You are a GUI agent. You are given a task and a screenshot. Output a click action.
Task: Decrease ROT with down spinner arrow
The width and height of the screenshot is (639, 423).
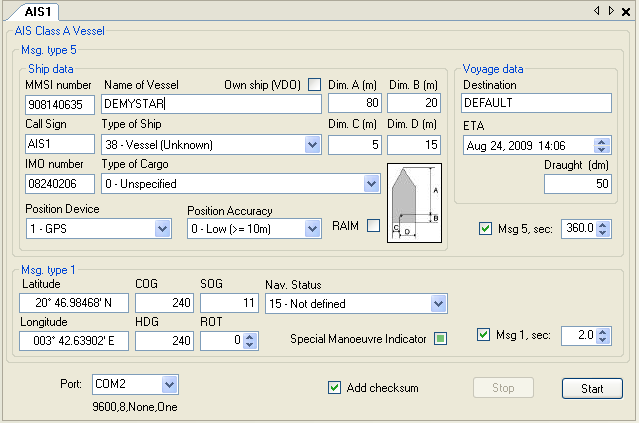pos(250,345)
